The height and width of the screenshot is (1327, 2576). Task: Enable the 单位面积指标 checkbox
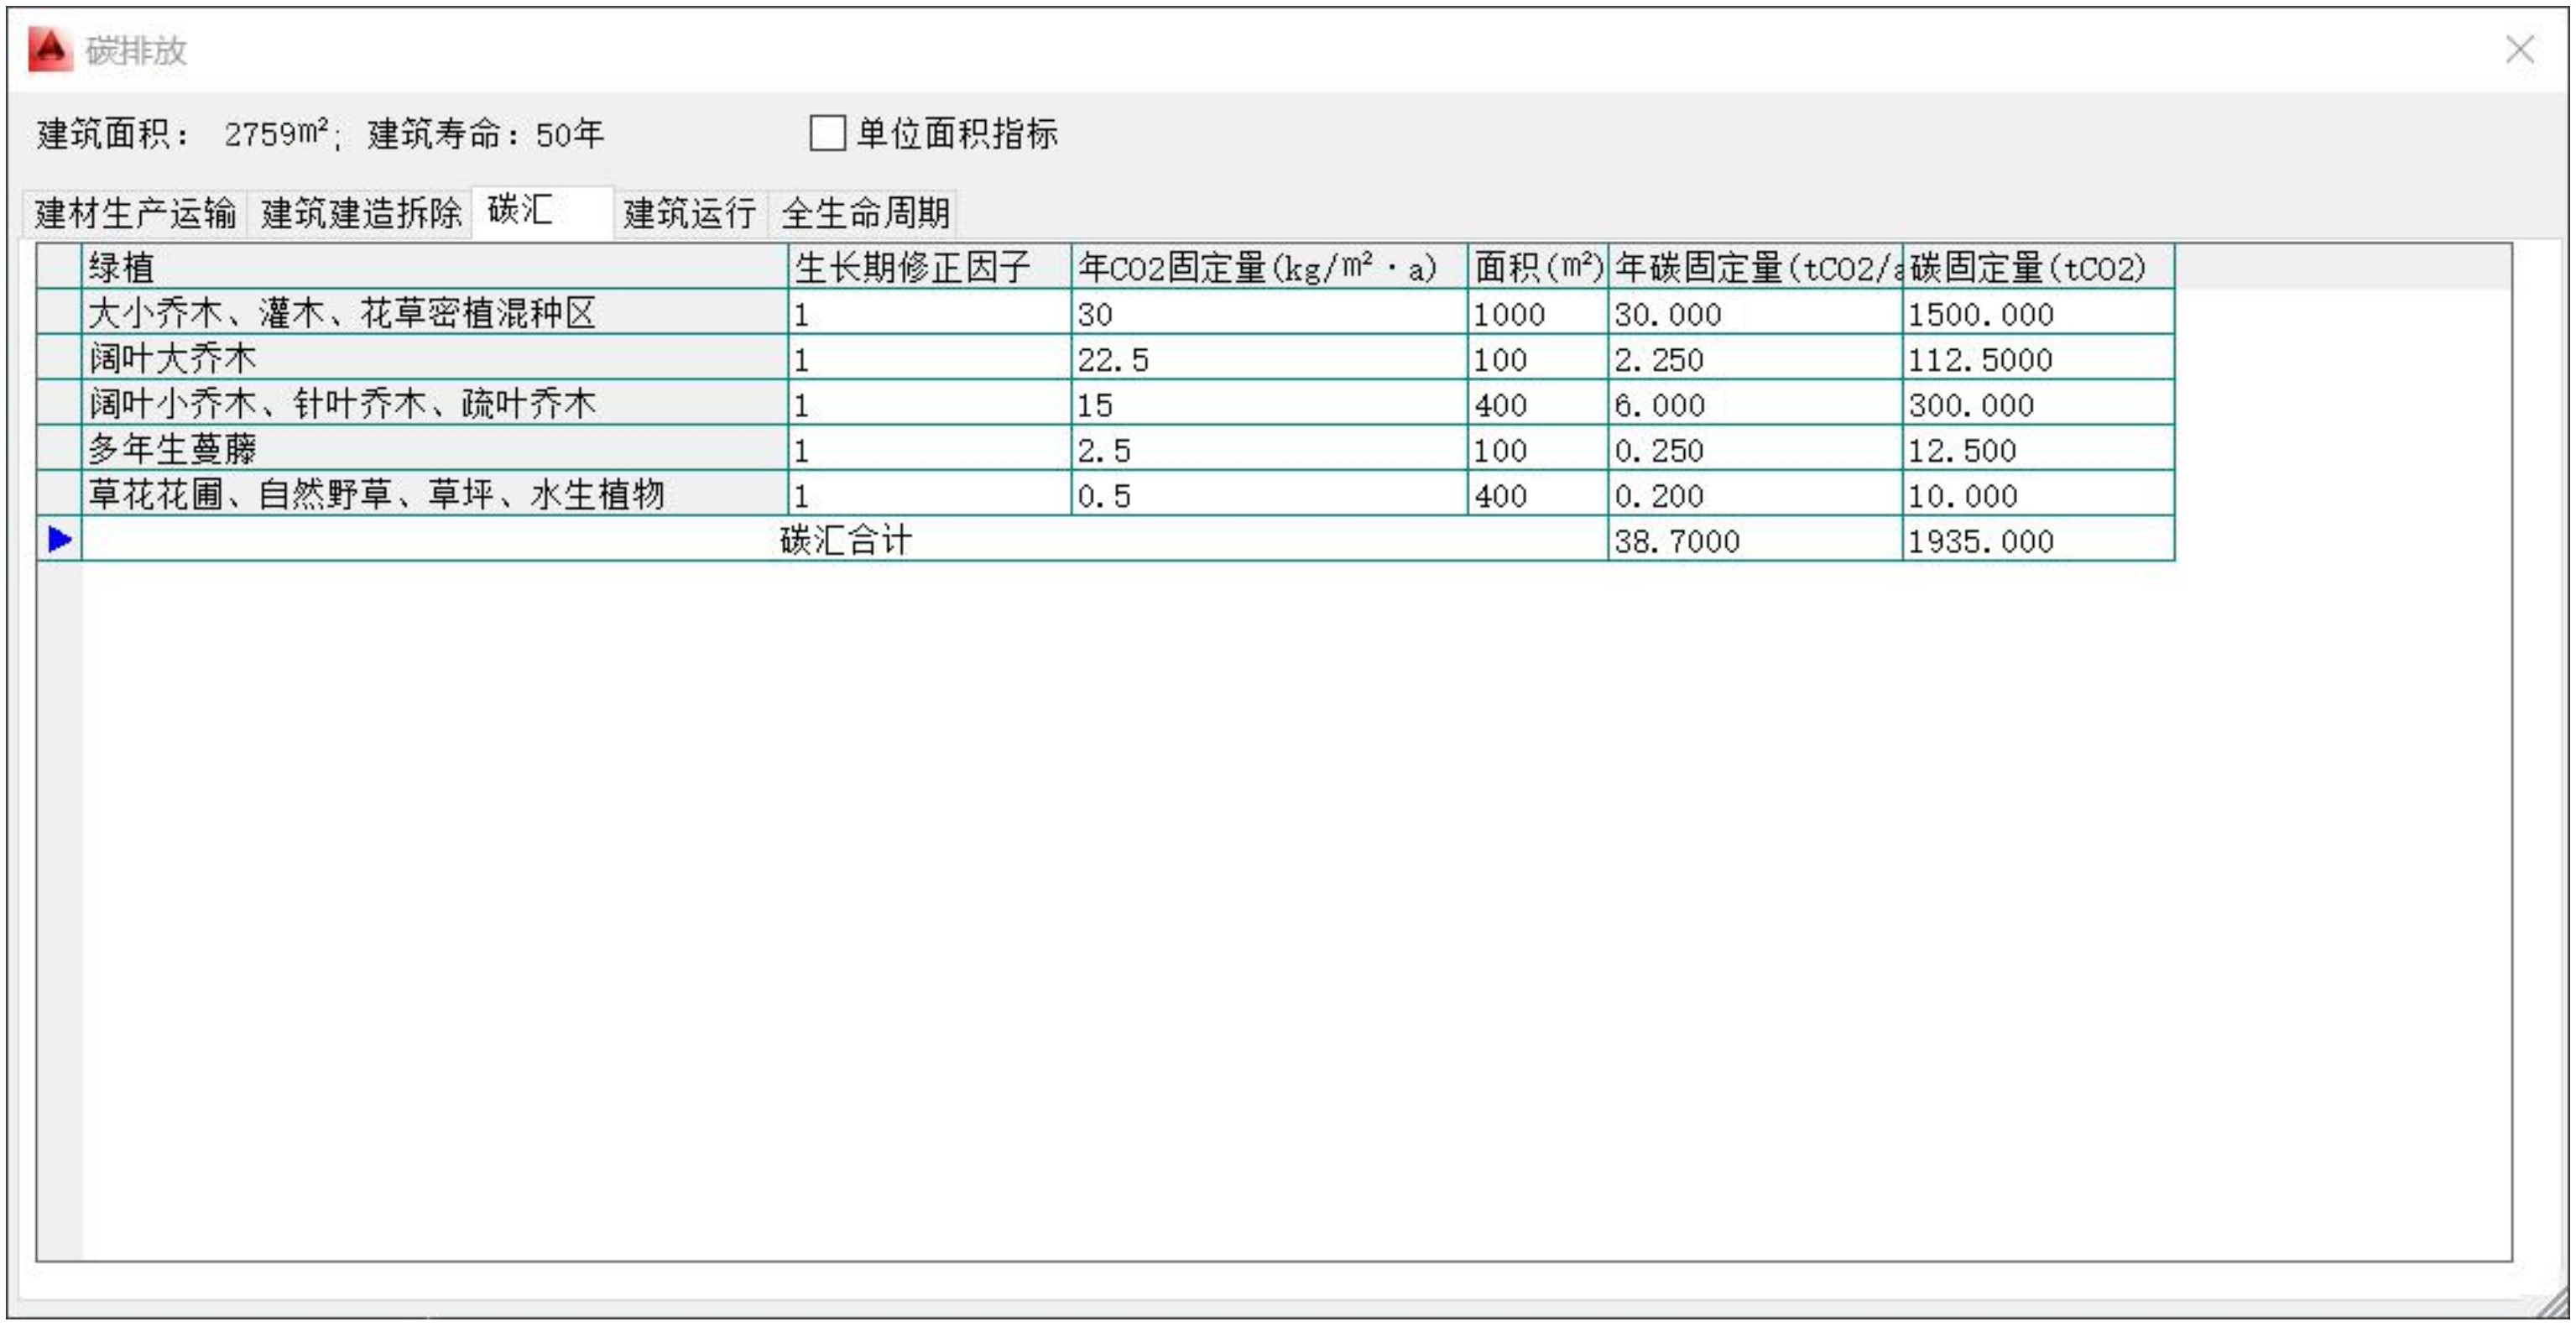point(827,133)
